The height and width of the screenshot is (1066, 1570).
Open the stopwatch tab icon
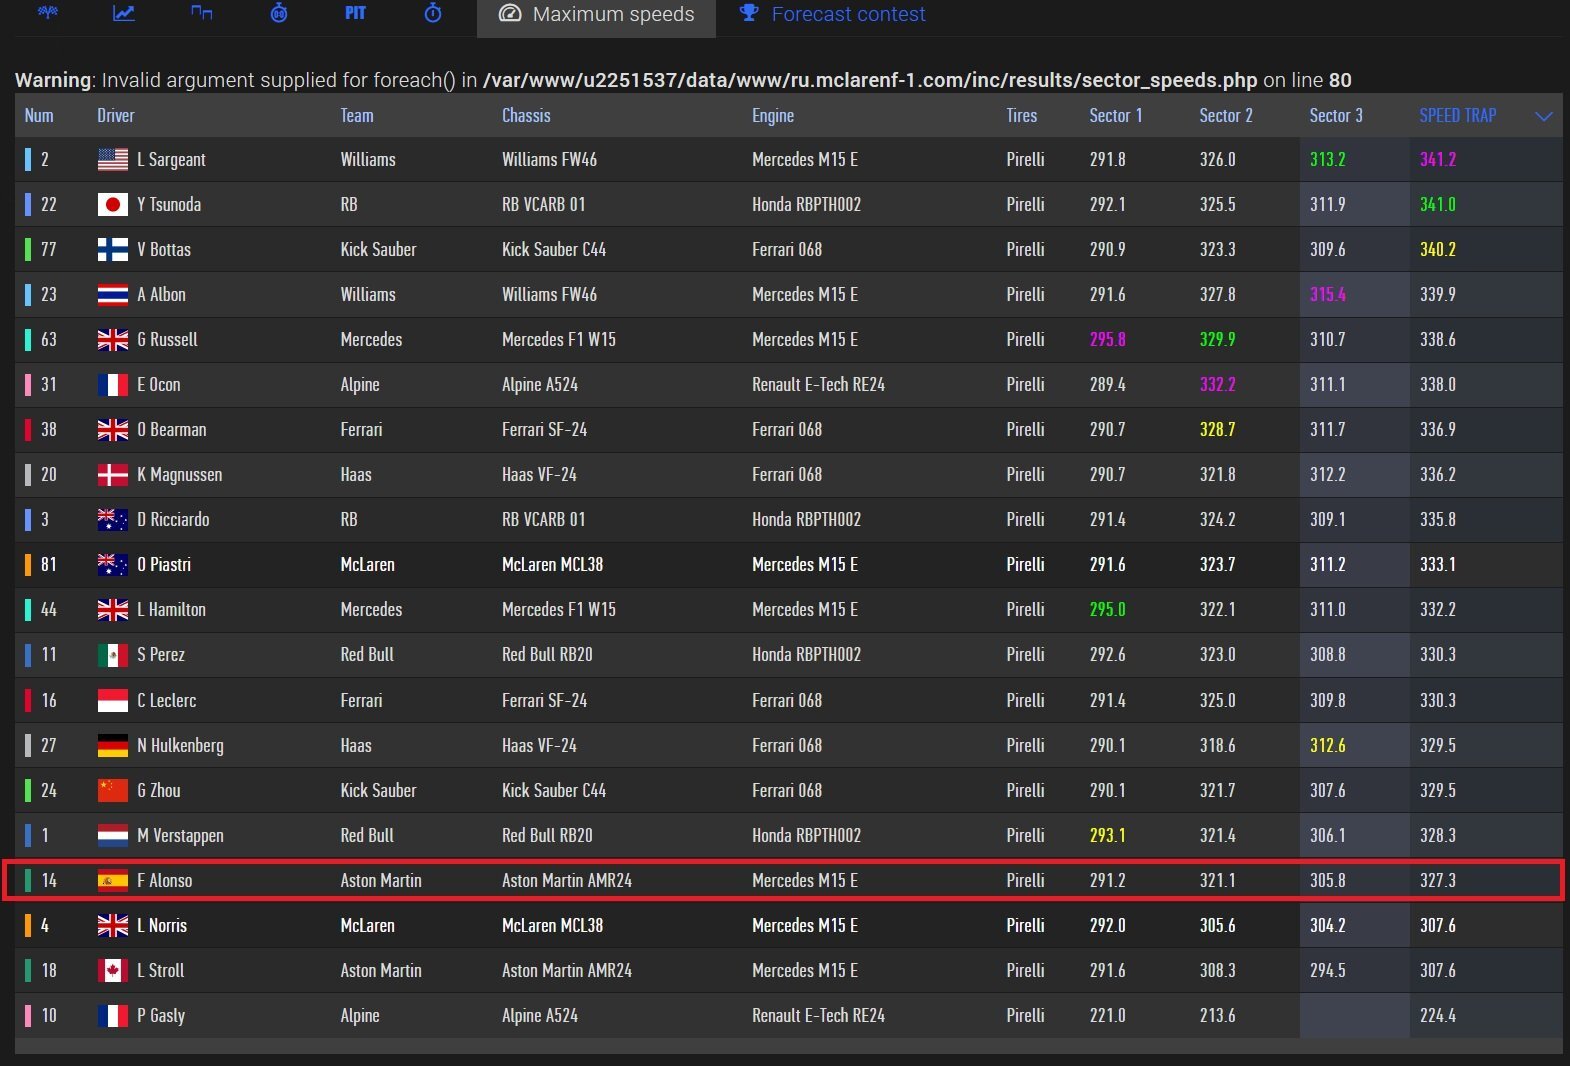[433, 13]
